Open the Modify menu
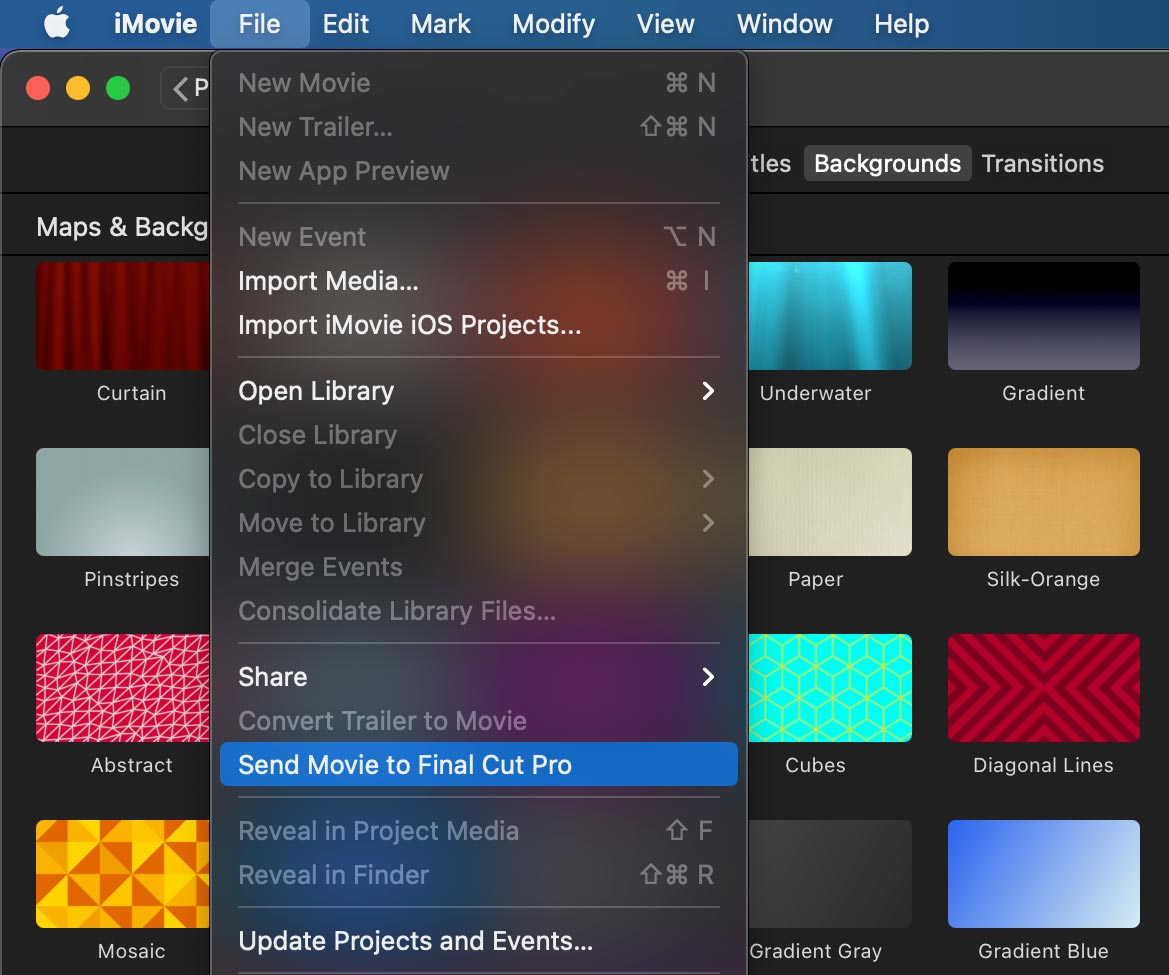Image resolution: width=1169 pixels, height=975 pixels. pos(553,24)
